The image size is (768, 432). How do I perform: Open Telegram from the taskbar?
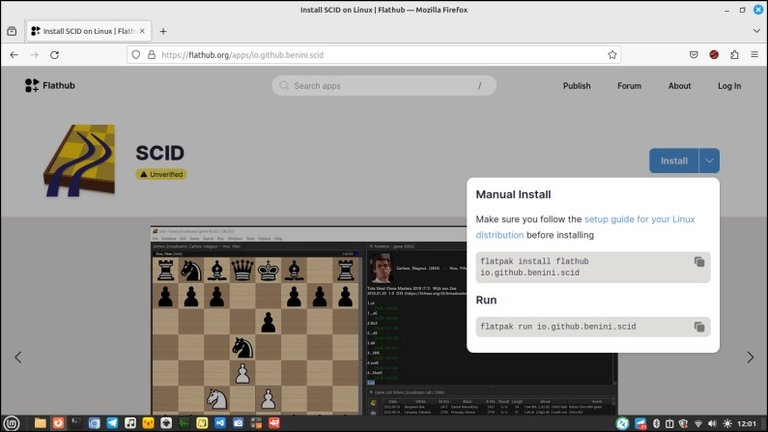click(x=112, y=423)
